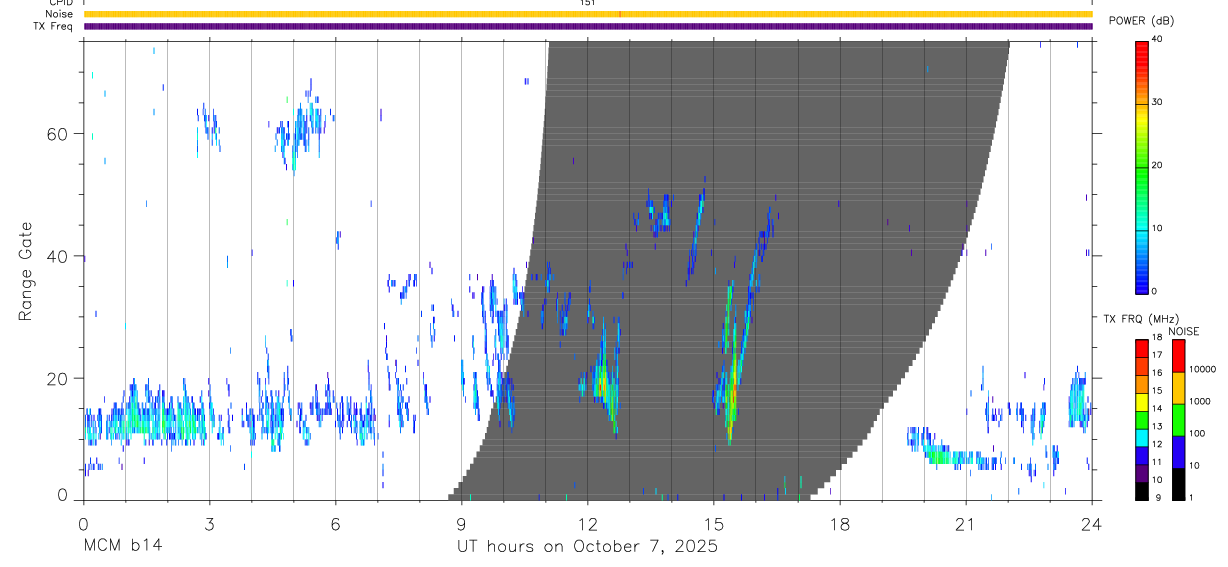The image size is (1228, 567).
Task: Click 'UT hours on October 7, 2025' title
Action: pos(587,546)
